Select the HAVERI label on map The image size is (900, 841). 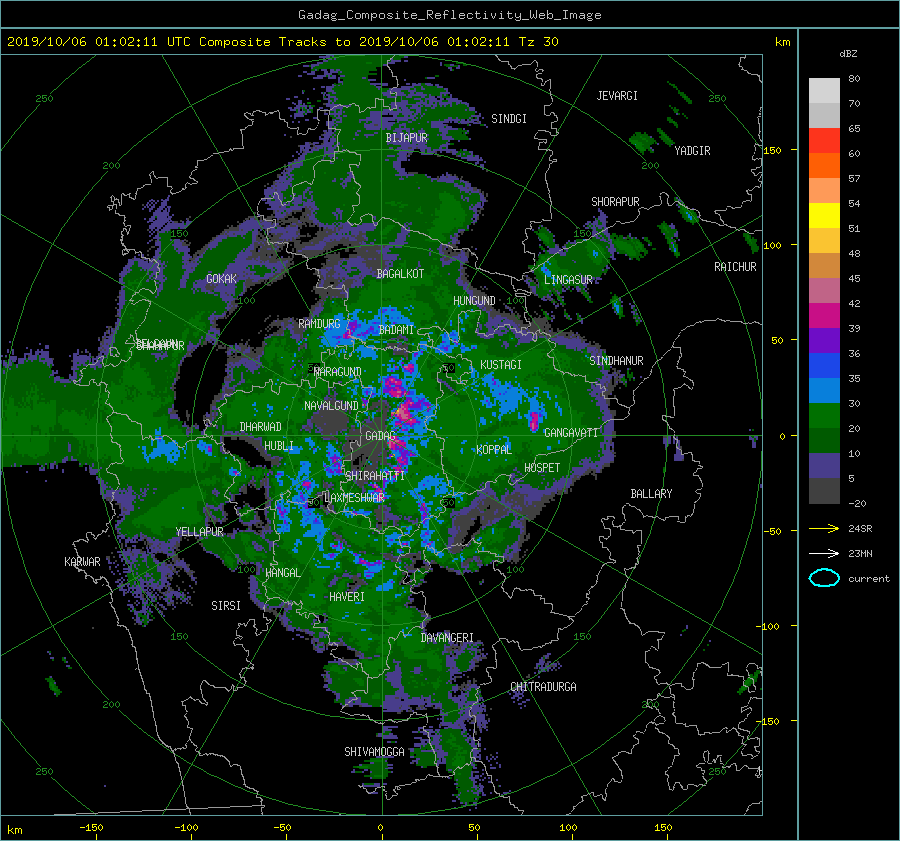pyautogui.click(x=347, y=597)
